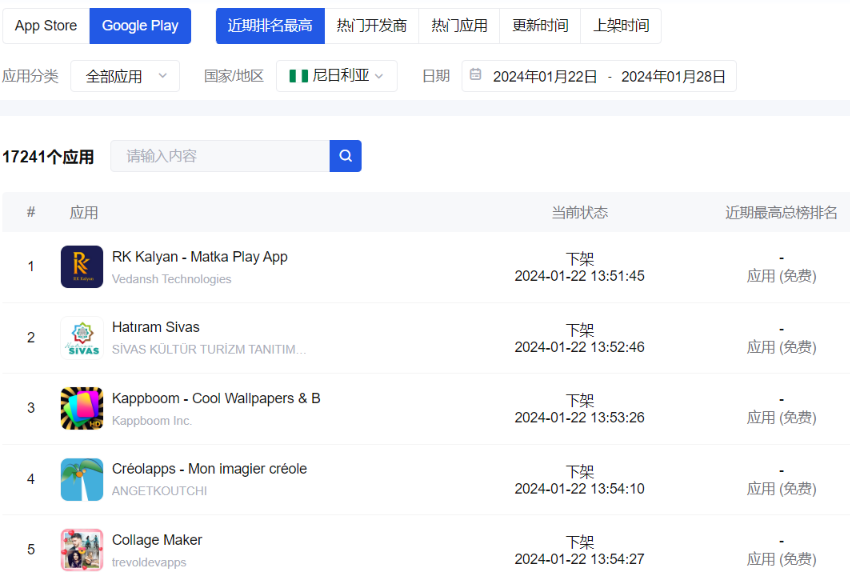Click the blue search magnifier button
The height and width of the screenshot is (580, 850).
345,156
